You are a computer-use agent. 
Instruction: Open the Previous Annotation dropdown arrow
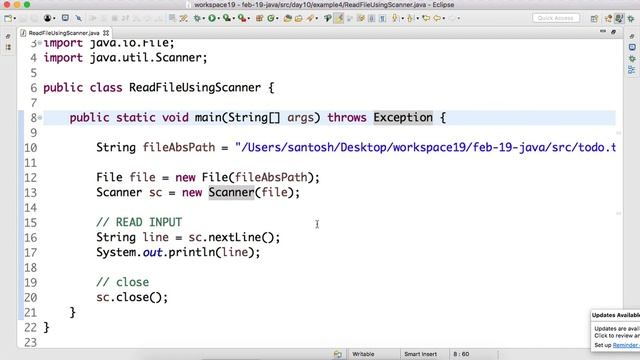(418, 18)
